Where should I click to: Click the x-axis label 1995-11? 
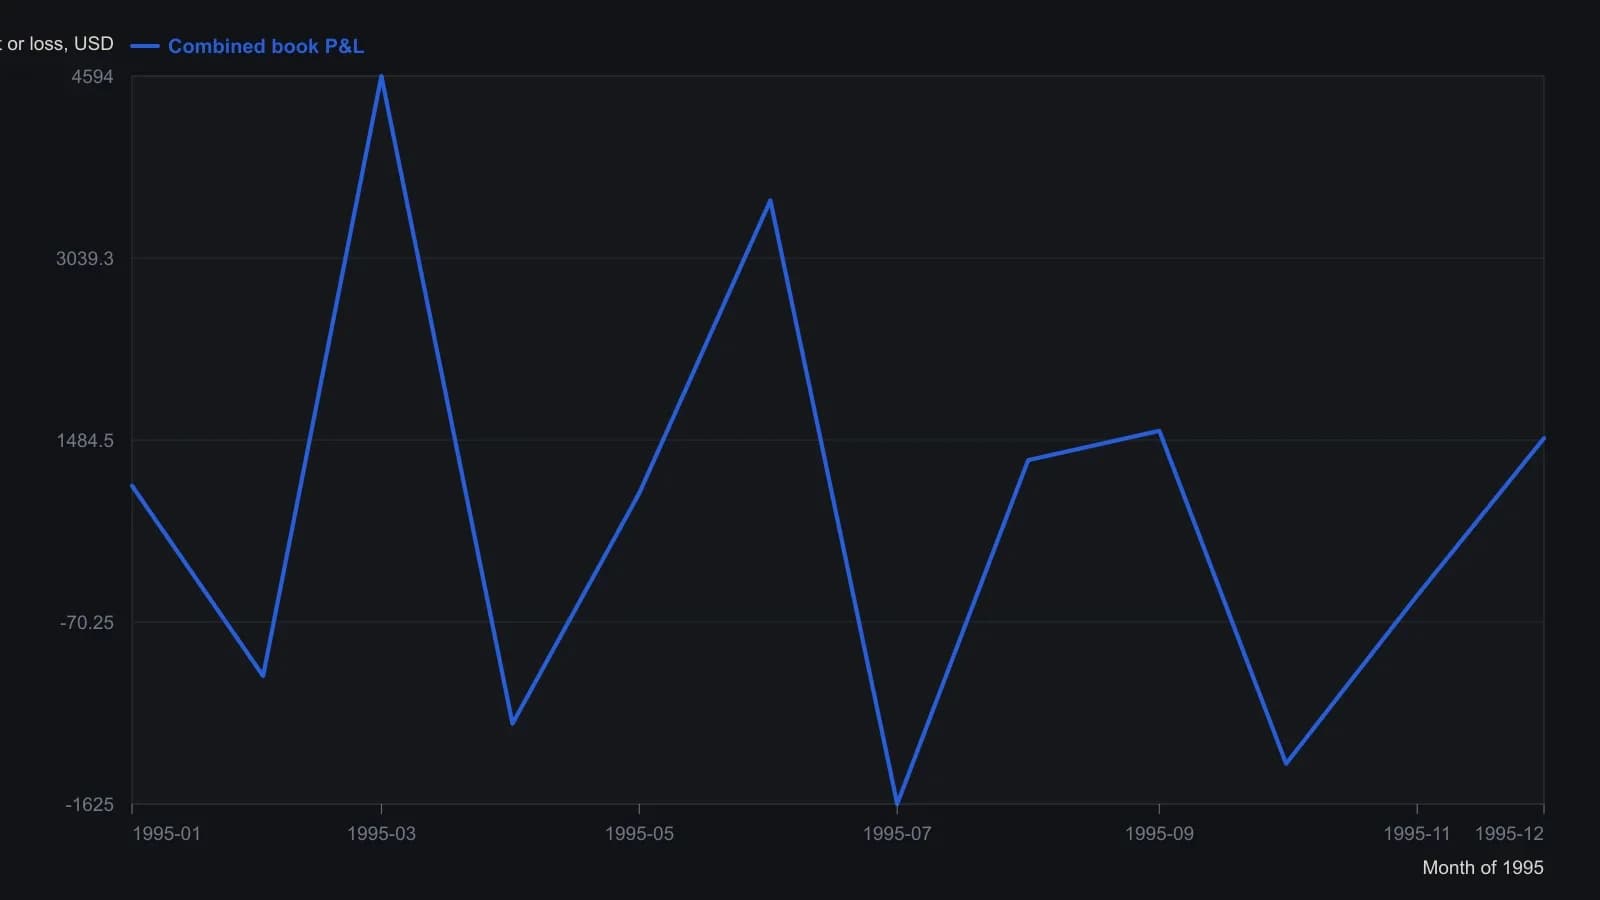tap(1416, 834)
